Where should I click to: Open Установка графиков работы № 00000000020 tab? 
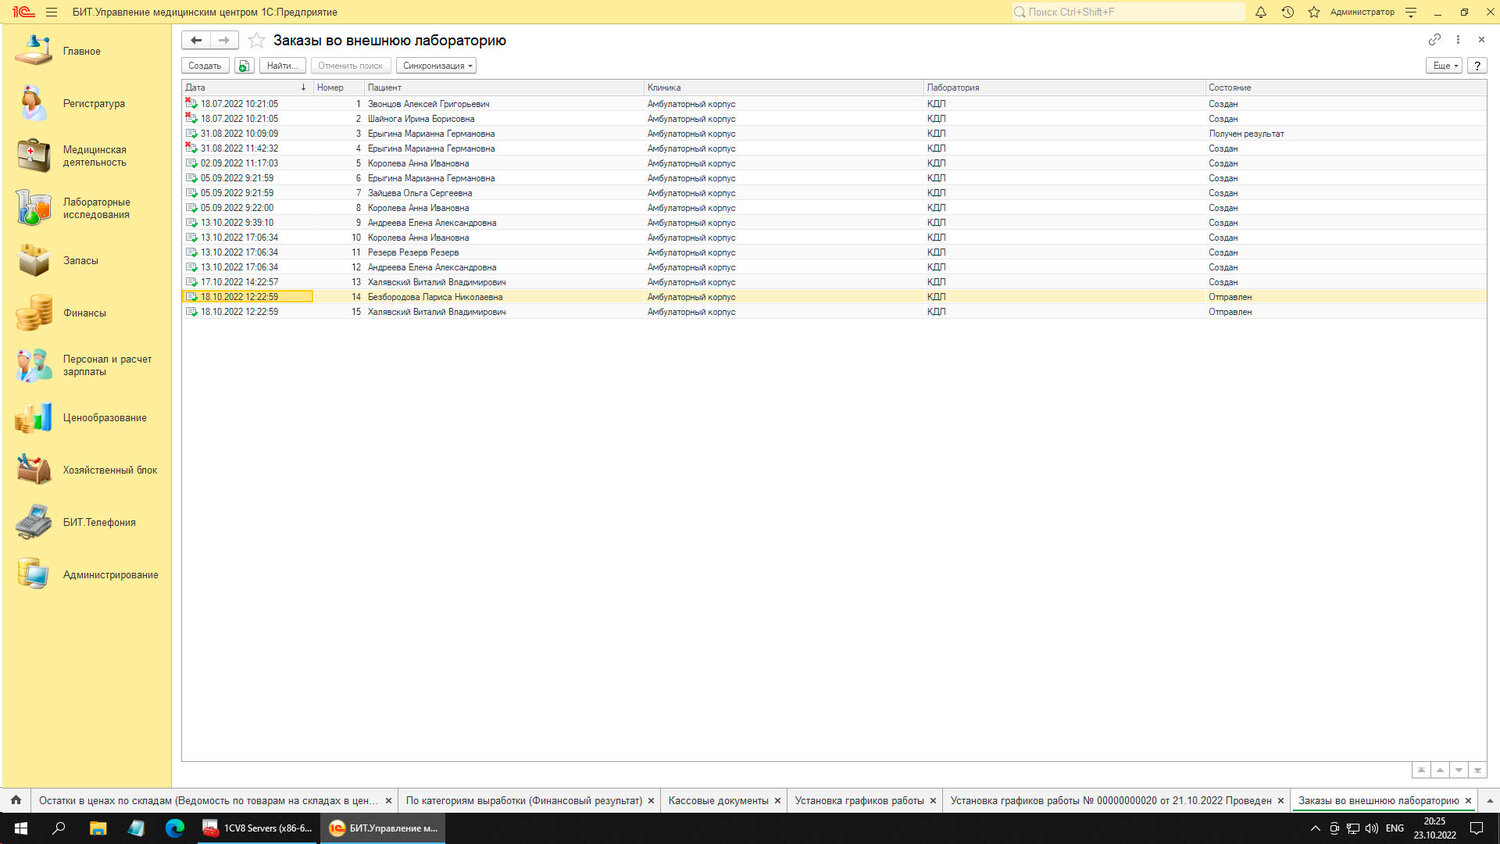[x=1110, y=801]
